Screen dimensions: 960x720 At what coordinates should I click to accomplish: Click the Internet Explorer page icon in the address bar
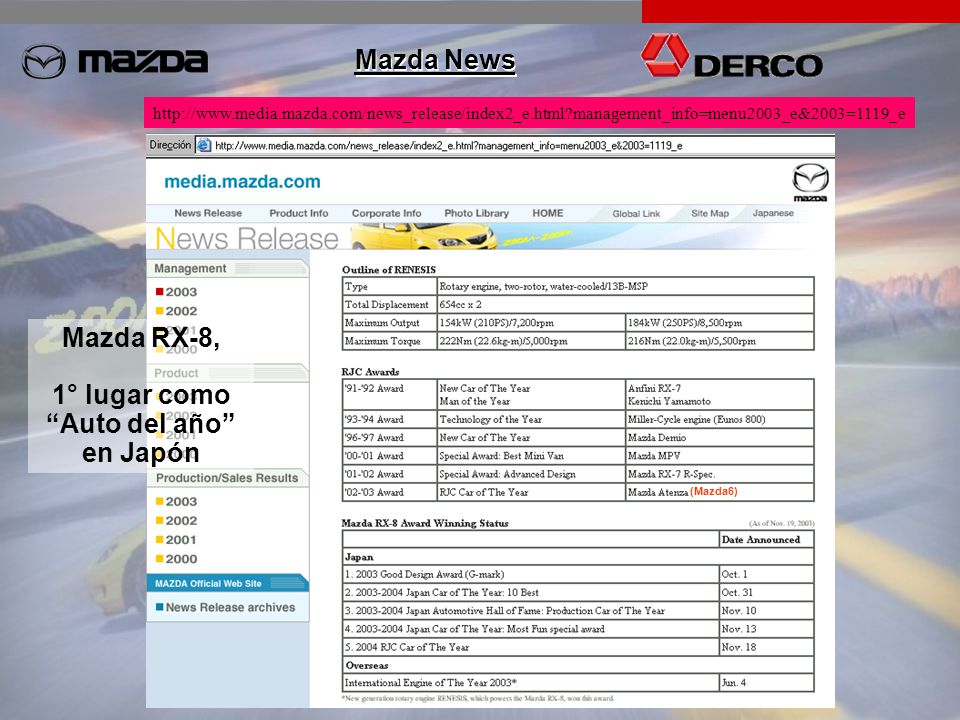(x=204, y=145)
